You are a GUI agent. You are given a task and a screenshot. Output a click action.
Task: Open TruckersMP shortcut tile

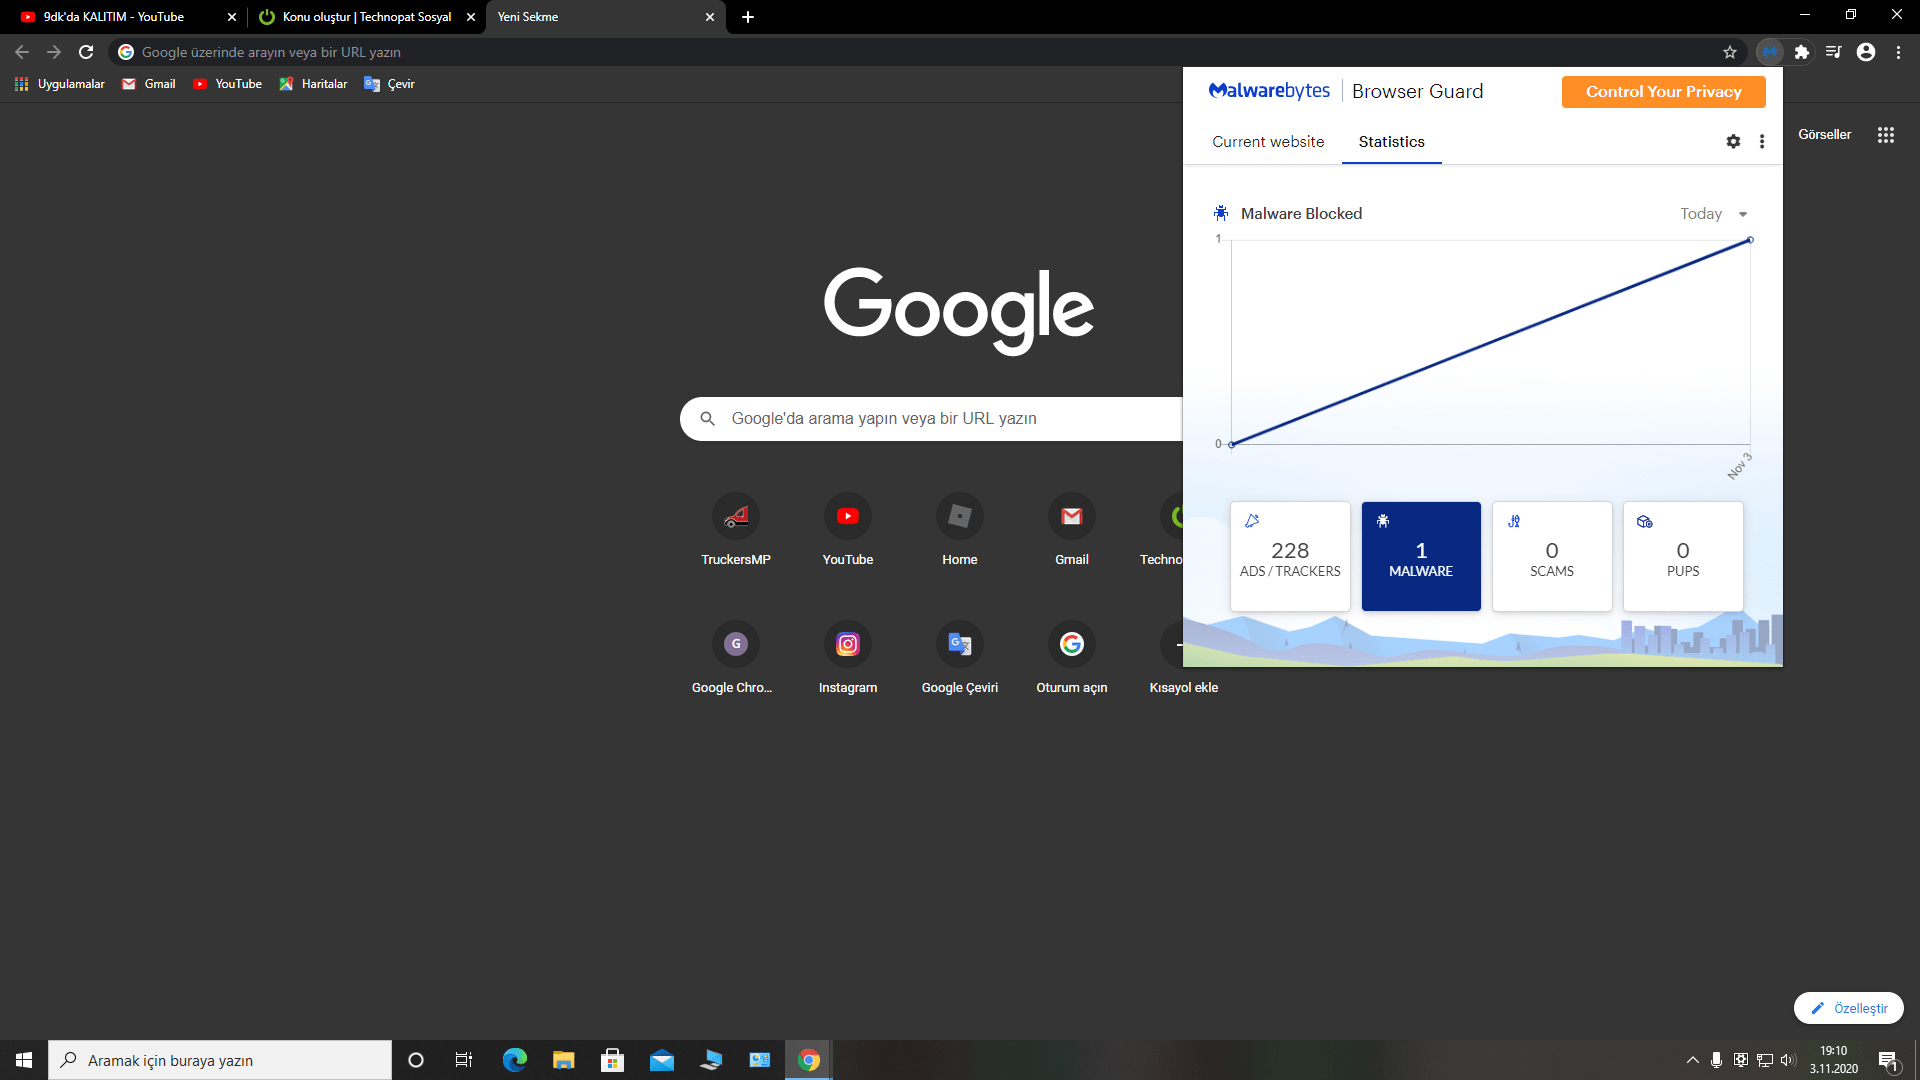[735, 517]
